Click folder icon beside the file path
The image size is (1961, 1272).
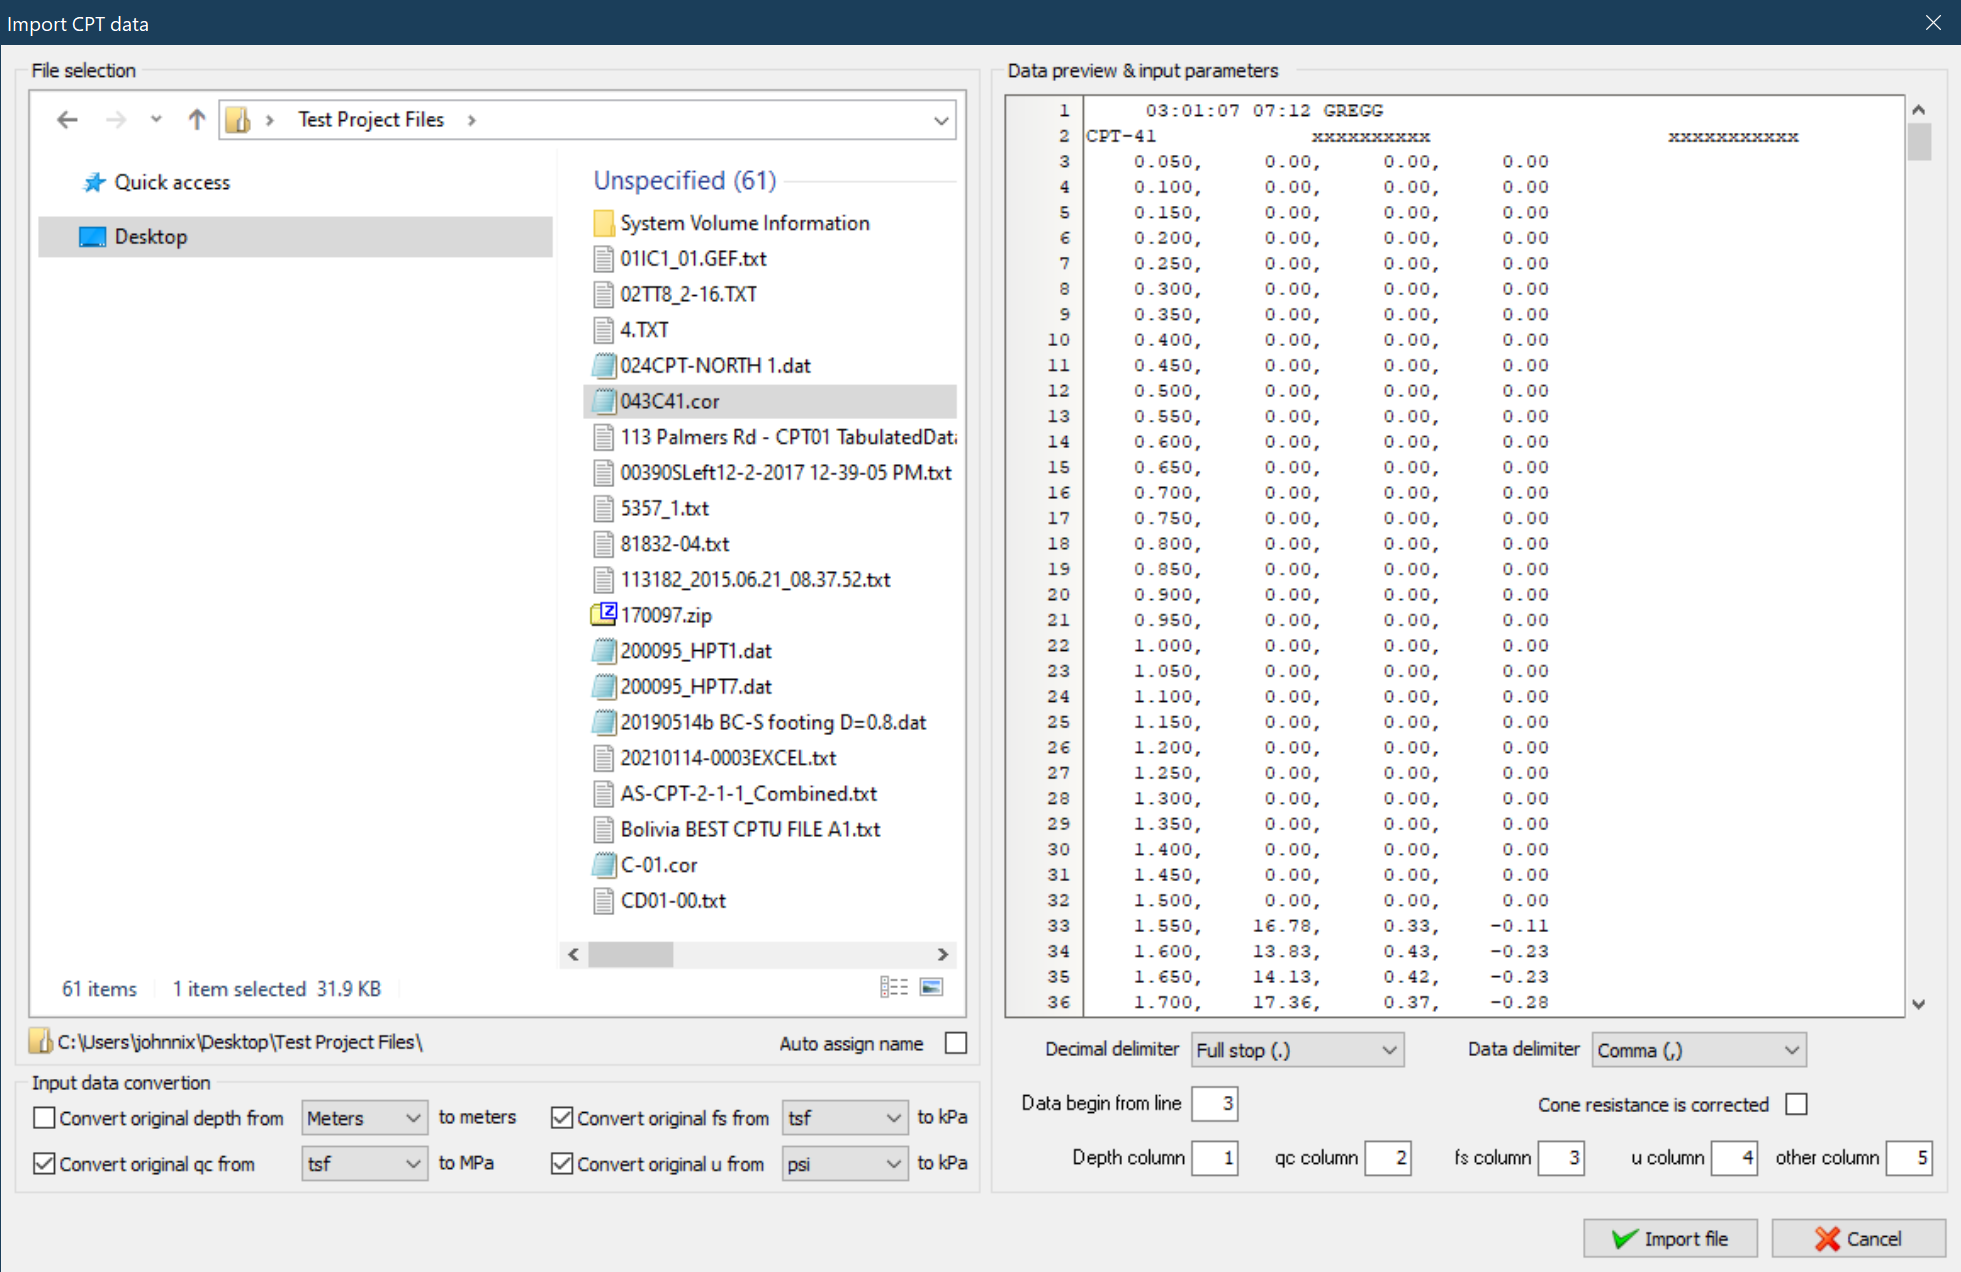[40, 1041]
